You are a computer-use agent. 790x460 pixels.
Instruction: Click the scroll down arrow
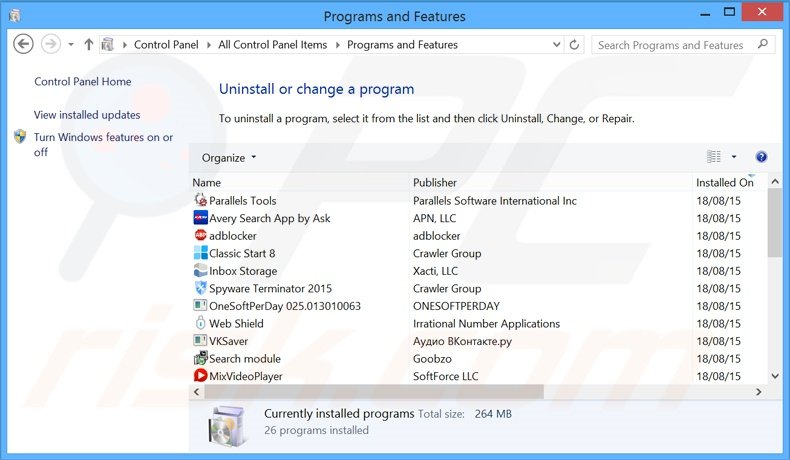(x=775, y=376)
